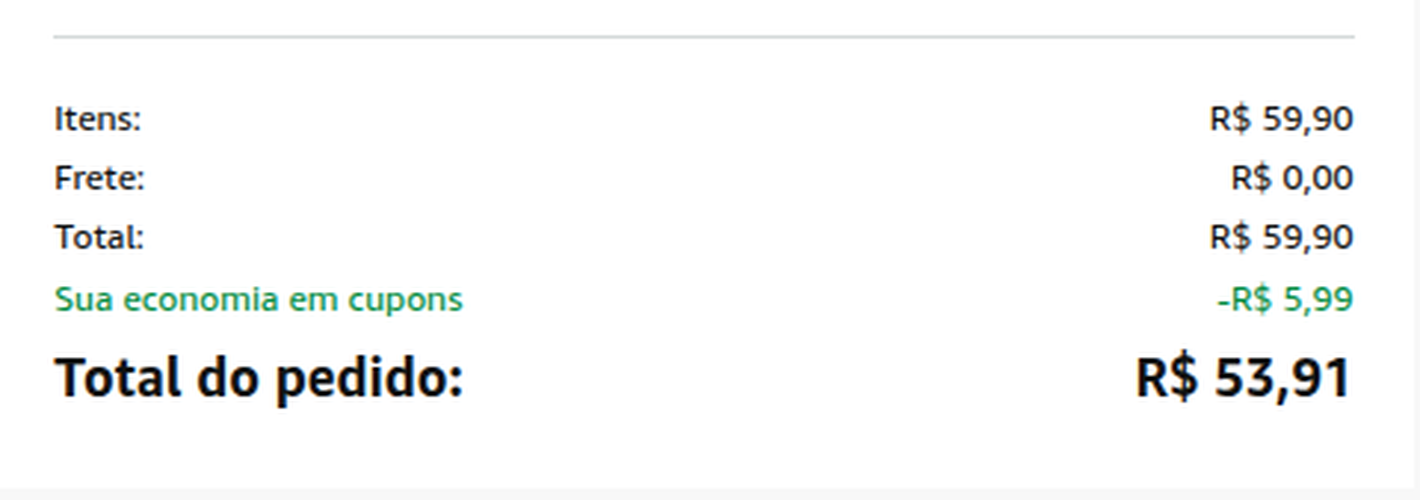Screen dimensions: 1420x500
Task: Click the "Itens:" label
Action: (x=98, y=119)
